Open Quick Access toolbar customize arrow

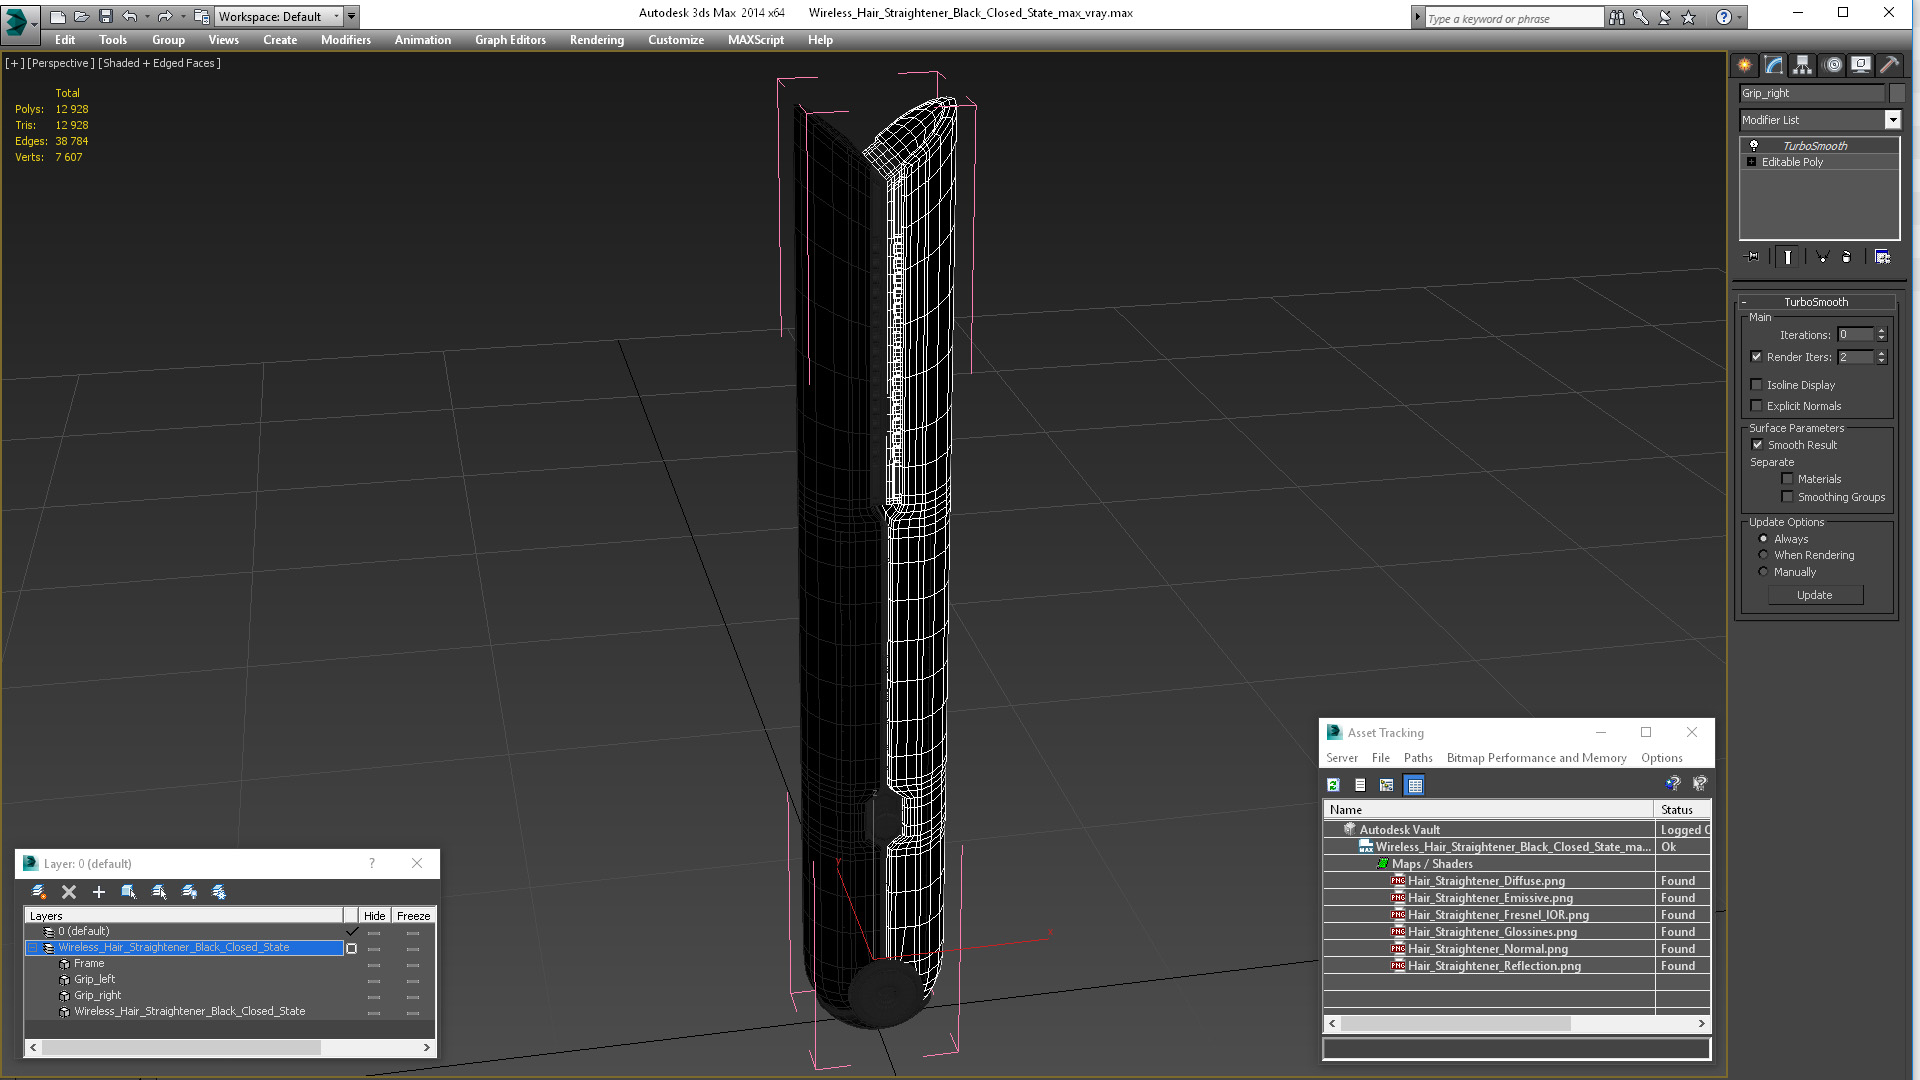(x=351, y=16)
